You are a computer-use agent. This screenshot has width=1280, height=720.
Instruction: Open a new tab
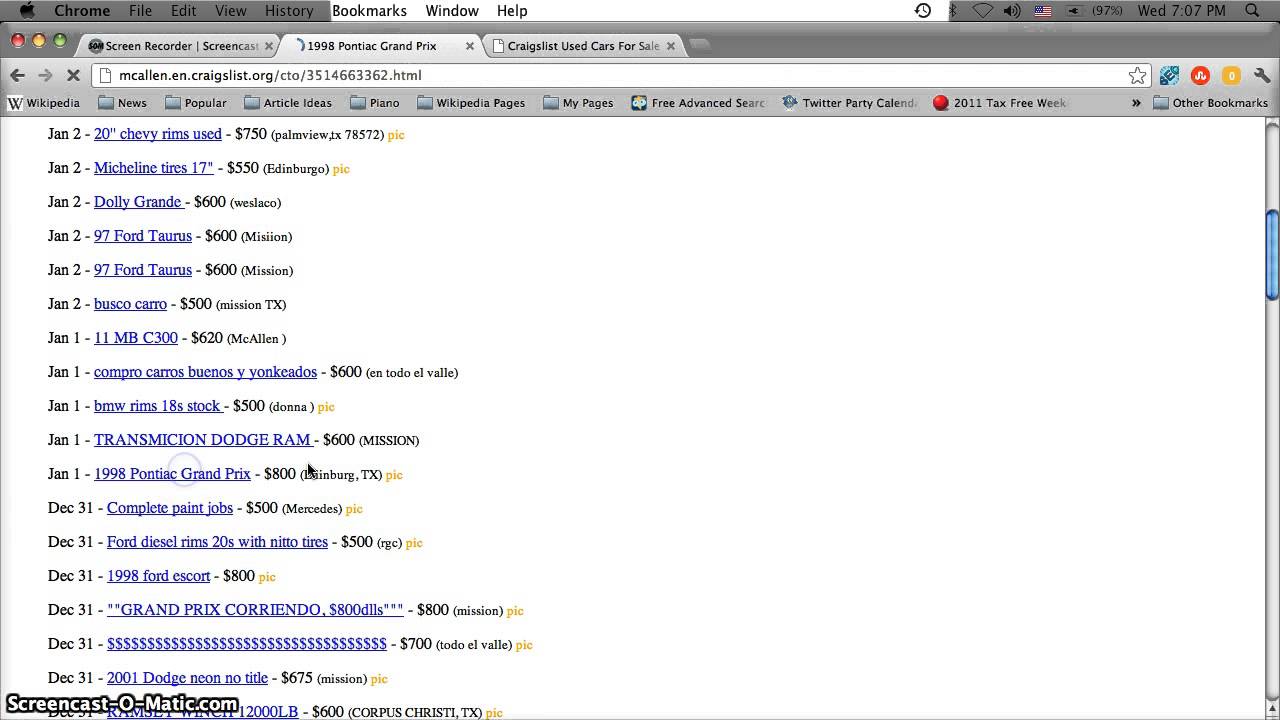click(700, 45)
